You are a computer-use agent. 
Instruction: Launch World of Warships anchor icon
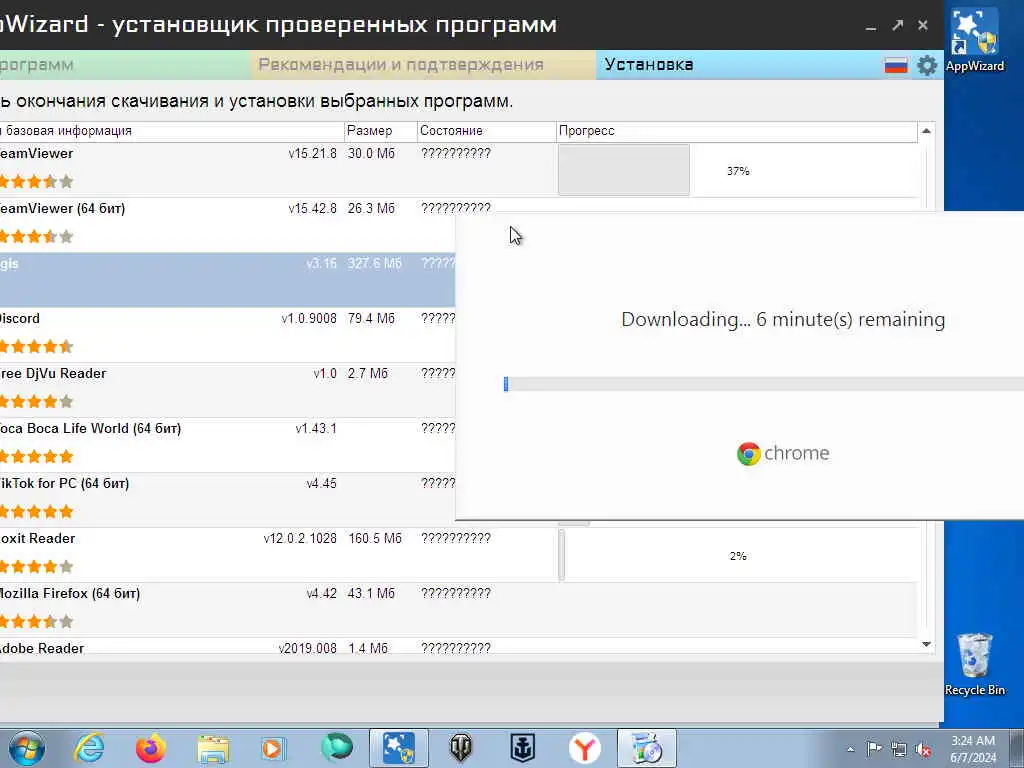pyautogui.click(x=522, y=748)
